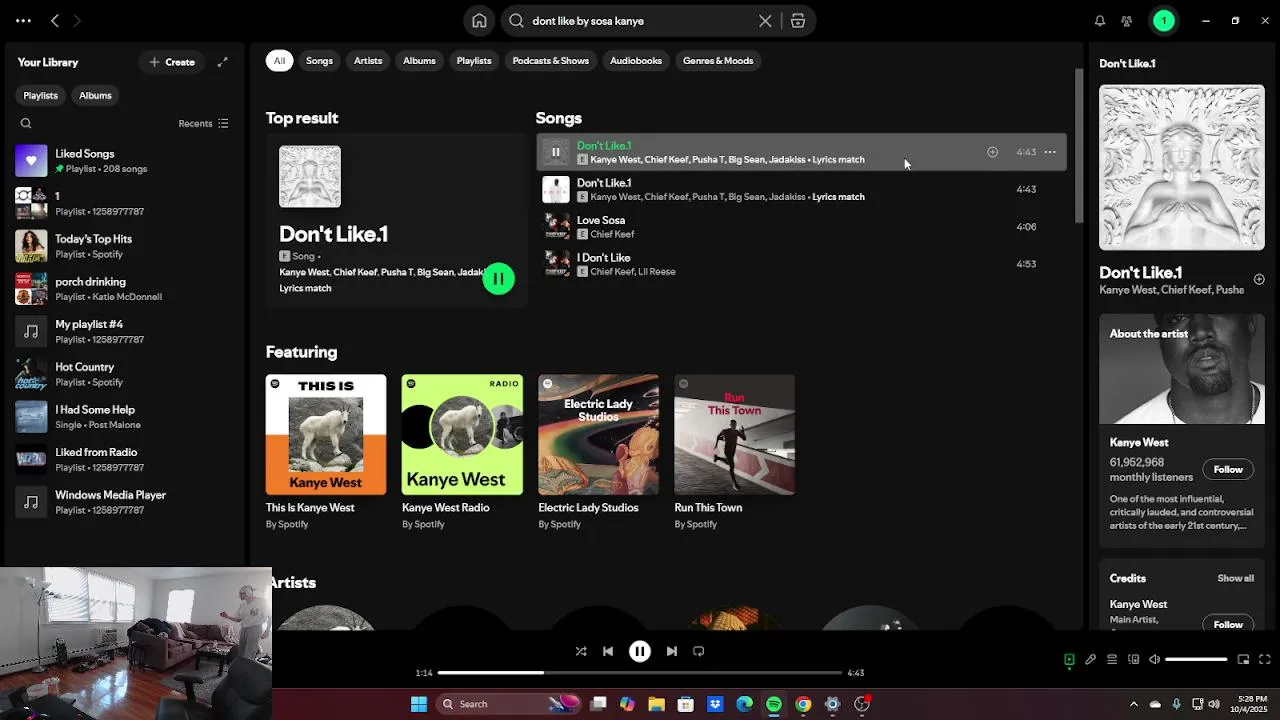Viewport: 1280px width, 720px height.
Task: Select the Audiobooks filter chip
Action: [x=636, y=61]
